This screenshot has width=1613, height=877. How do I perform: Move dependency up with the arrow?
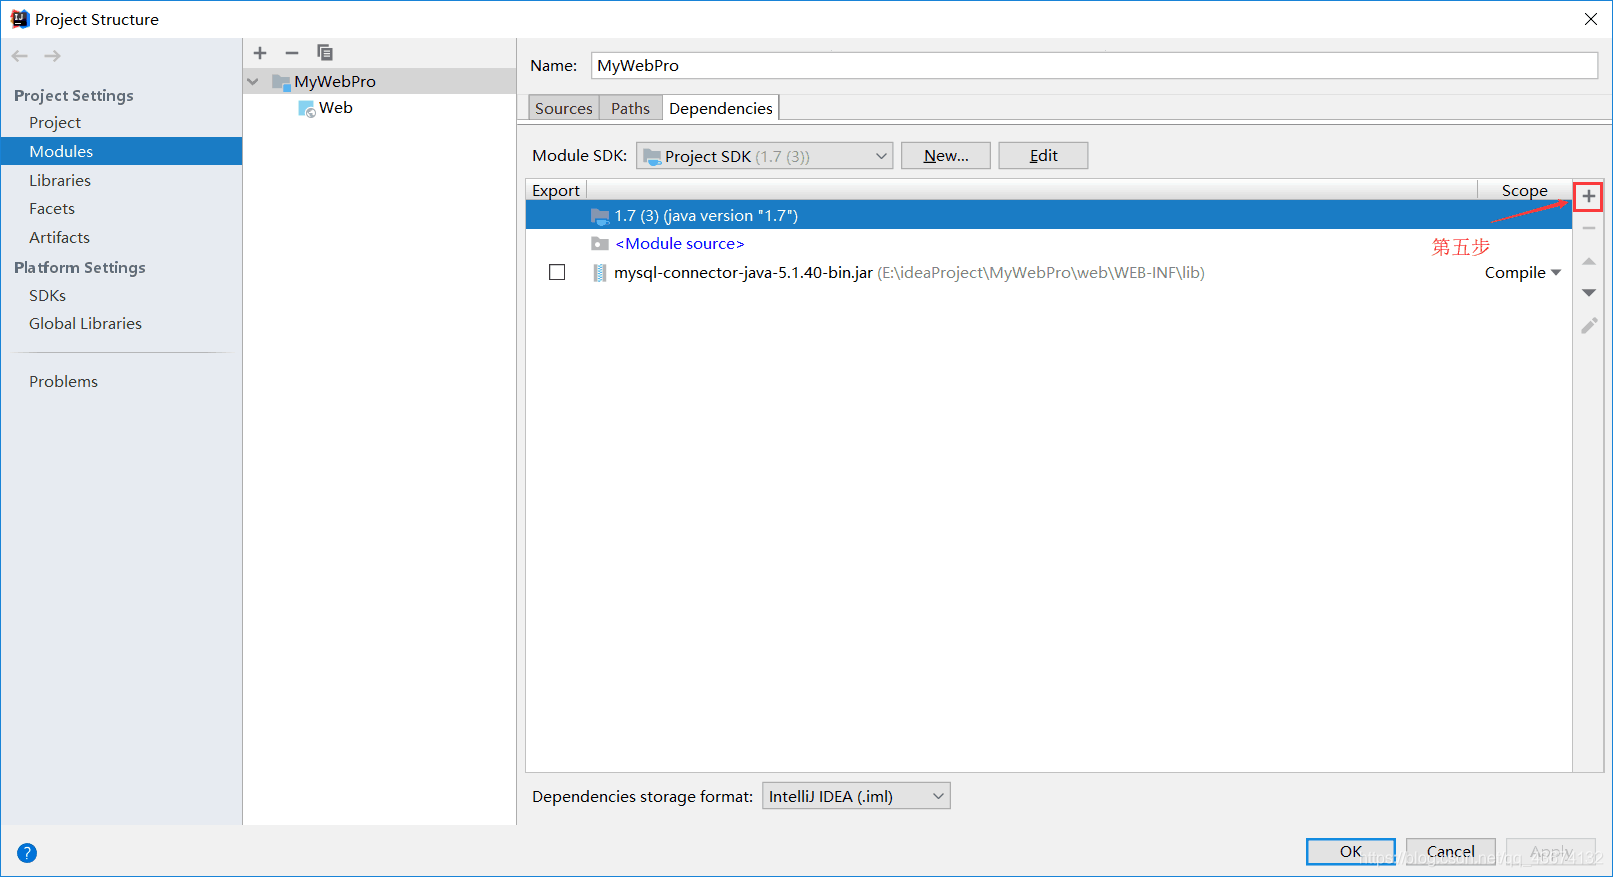tap(1588, 261)
